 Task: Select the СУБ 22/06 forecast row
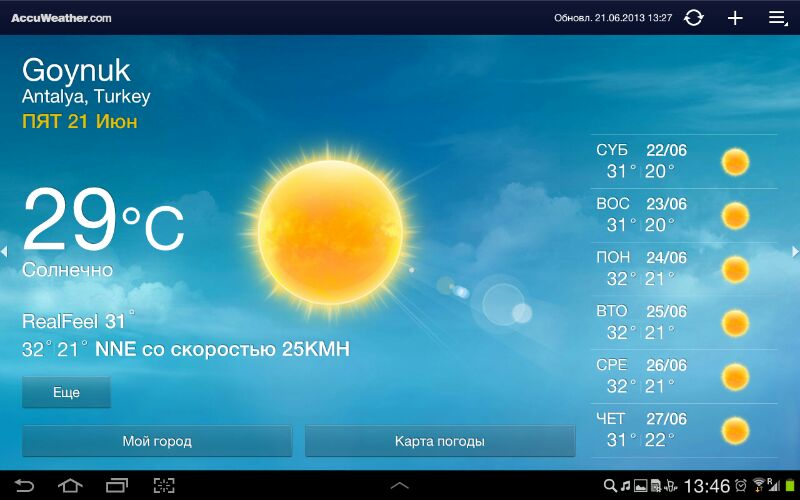tap(683, 162)
